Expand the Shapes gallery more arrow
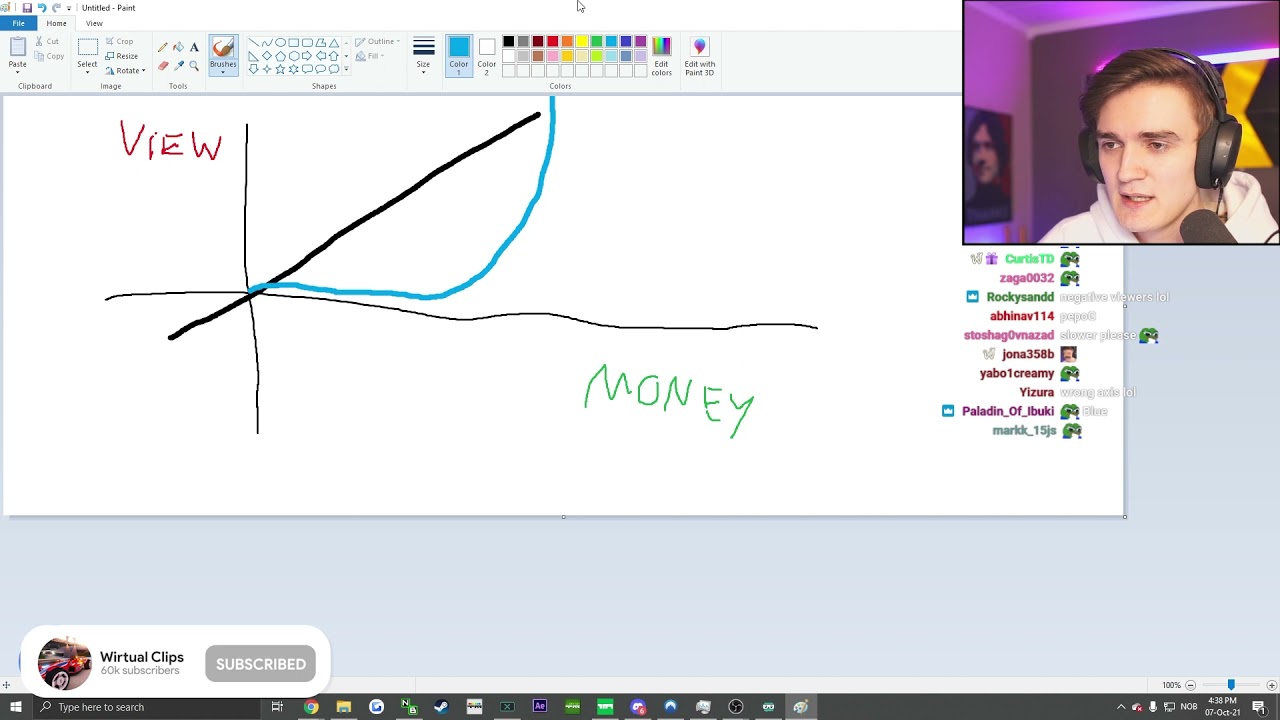Viewport: 1280px width, 720px height. click(x=346, y=69)
